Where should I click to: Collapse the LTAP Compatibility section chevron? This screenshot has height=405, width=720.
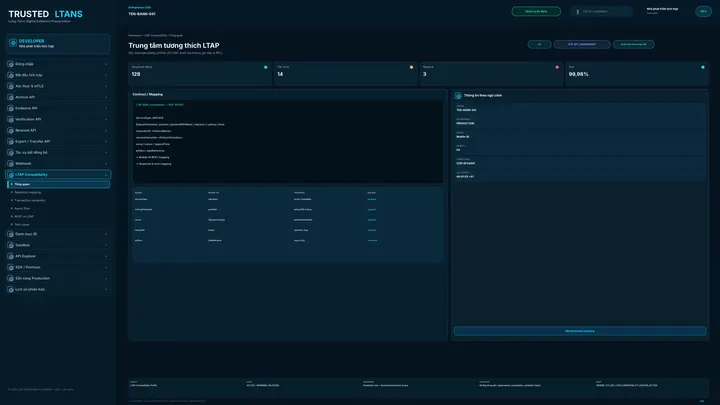coord(106,174)
